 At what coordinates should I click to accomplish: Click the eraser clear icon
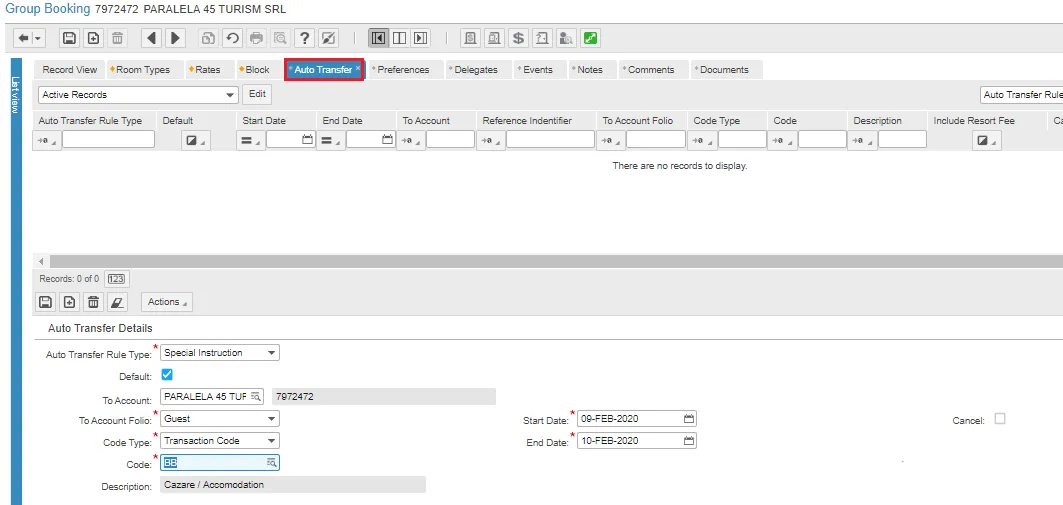(x=117, y=302)
